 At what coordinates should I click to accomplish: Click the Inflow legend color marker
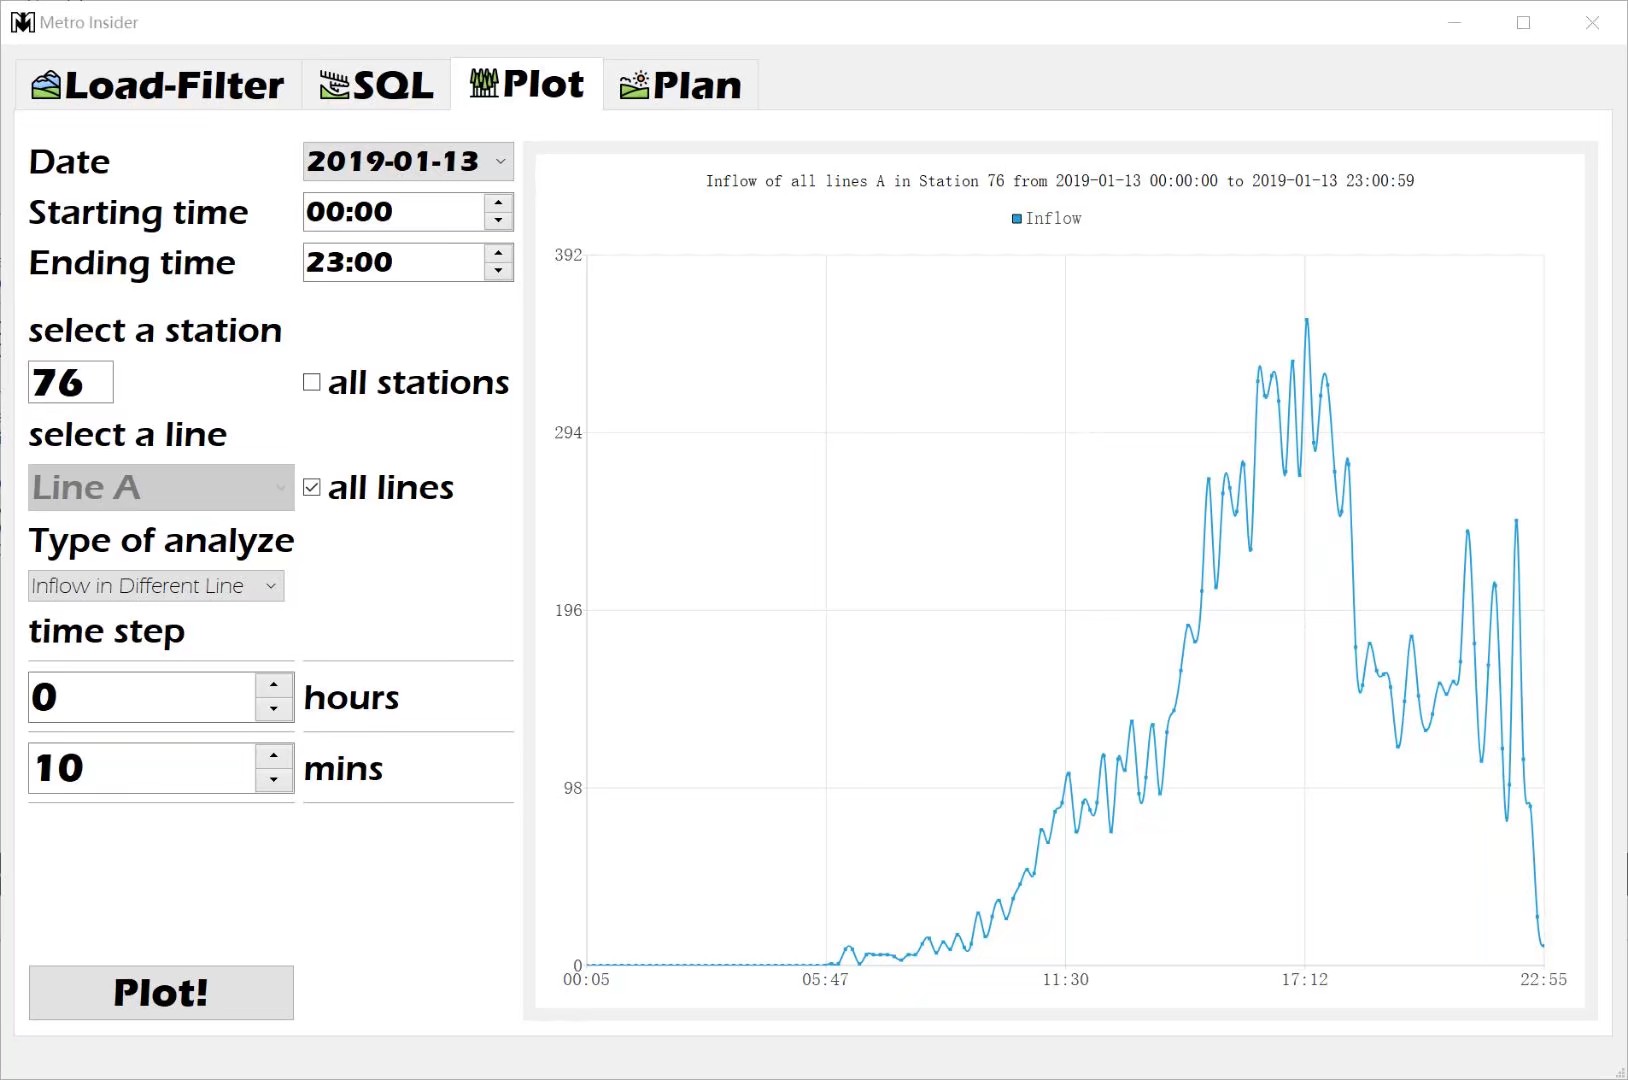pyautogui.click(x=1017, y=218)
